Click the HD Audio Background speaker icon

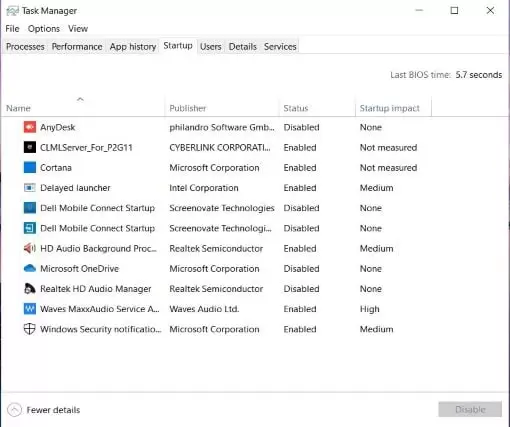coord(30,248)
